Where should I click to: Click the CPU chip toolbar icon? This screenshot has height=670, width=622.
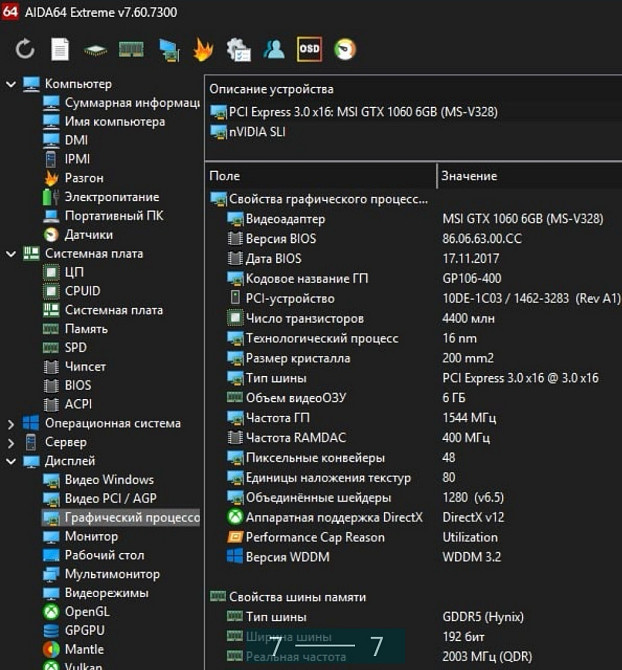click(96, 50)
